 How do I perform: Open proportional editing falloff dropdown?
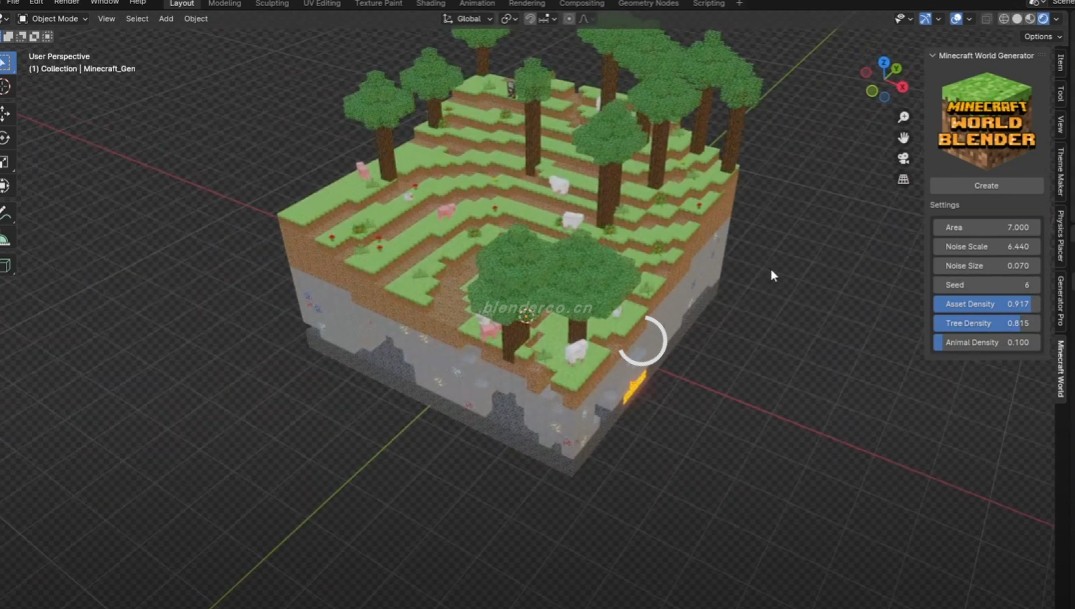tap(585, 19)
